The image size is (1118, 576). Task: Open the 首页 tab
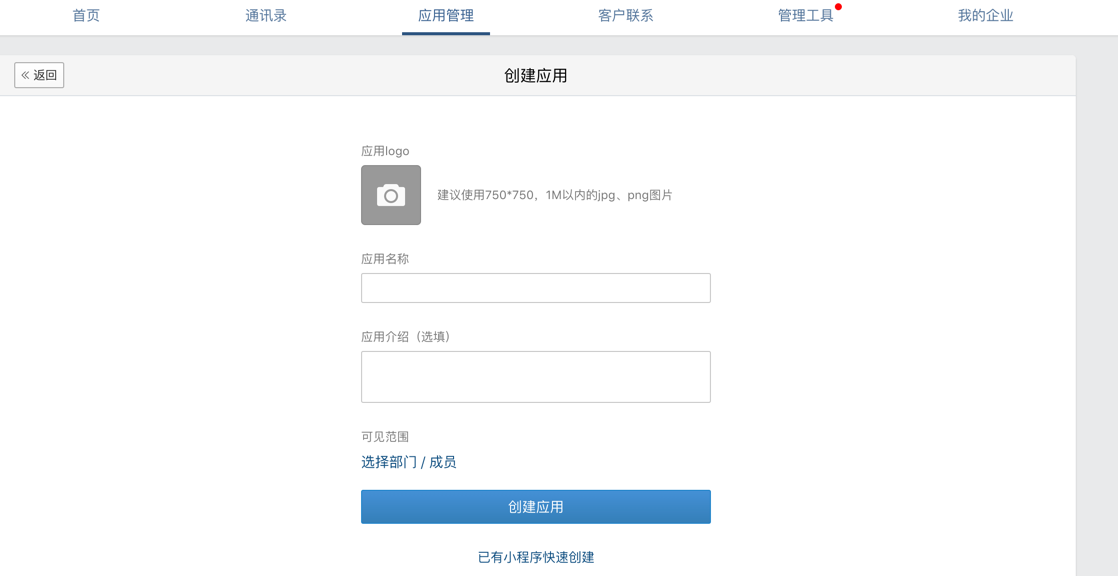pos(86,16)
